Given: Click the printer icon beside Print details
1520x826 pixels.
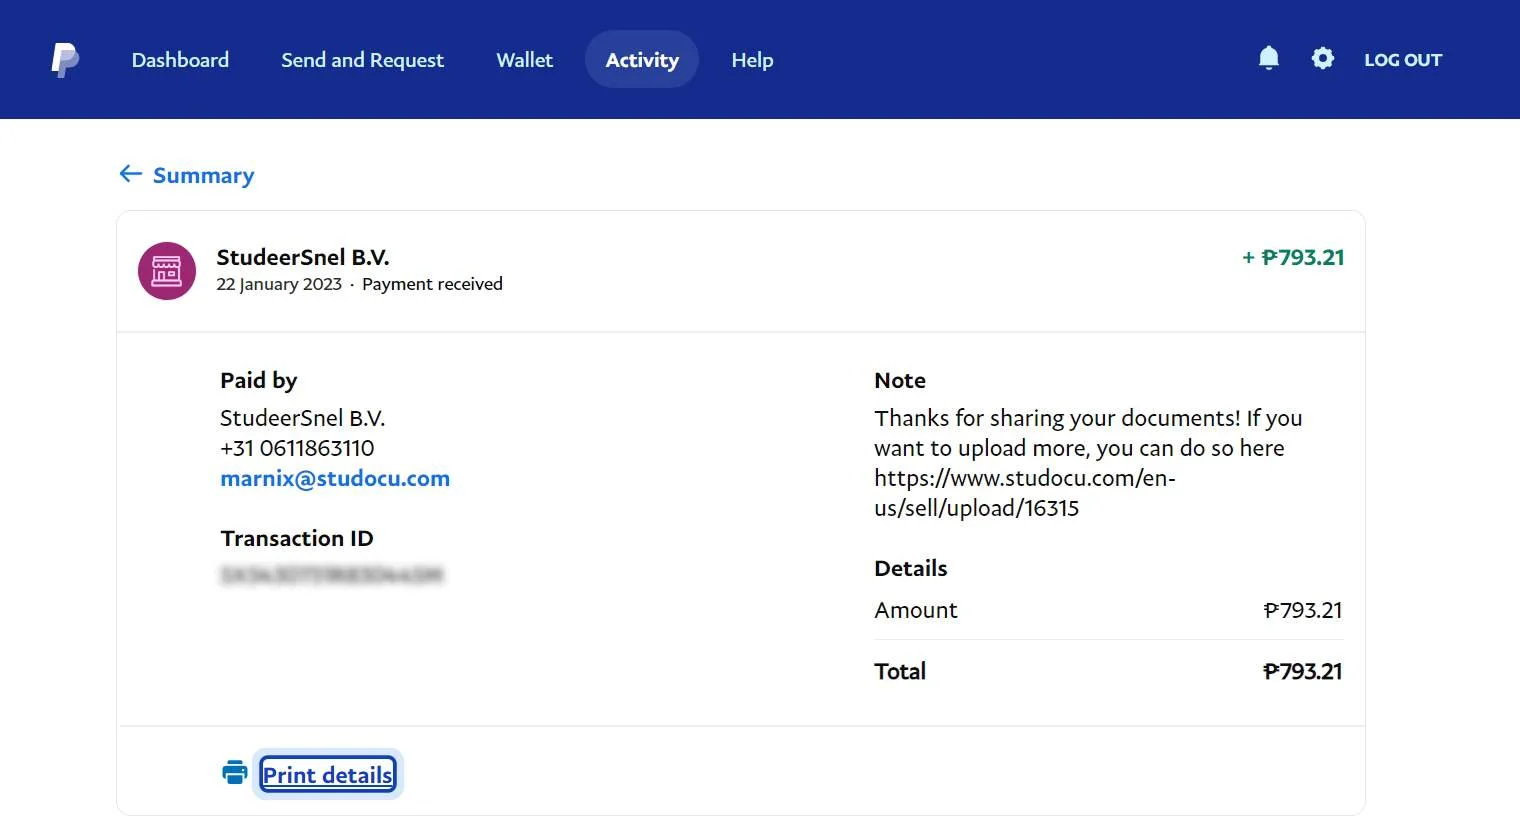Looking at the screenshot, I should (x=235, y=773).
